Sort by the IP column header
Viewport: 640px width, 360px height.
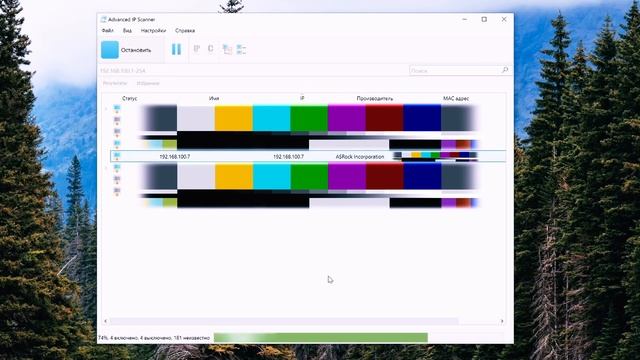(302, 98)
